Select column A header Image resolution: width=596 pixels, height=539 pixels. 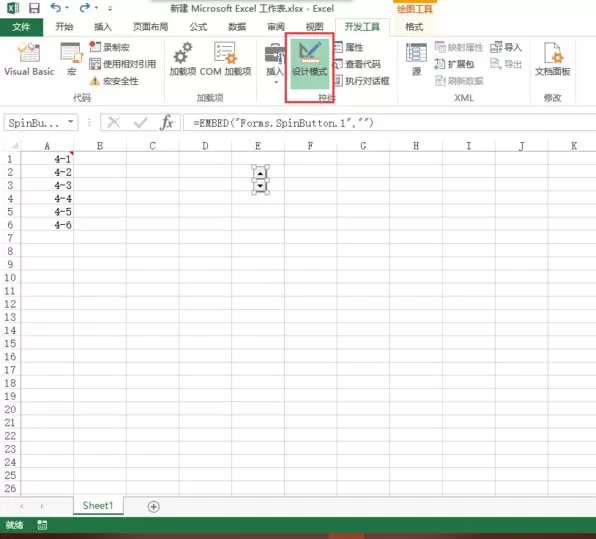coord(47,146)
